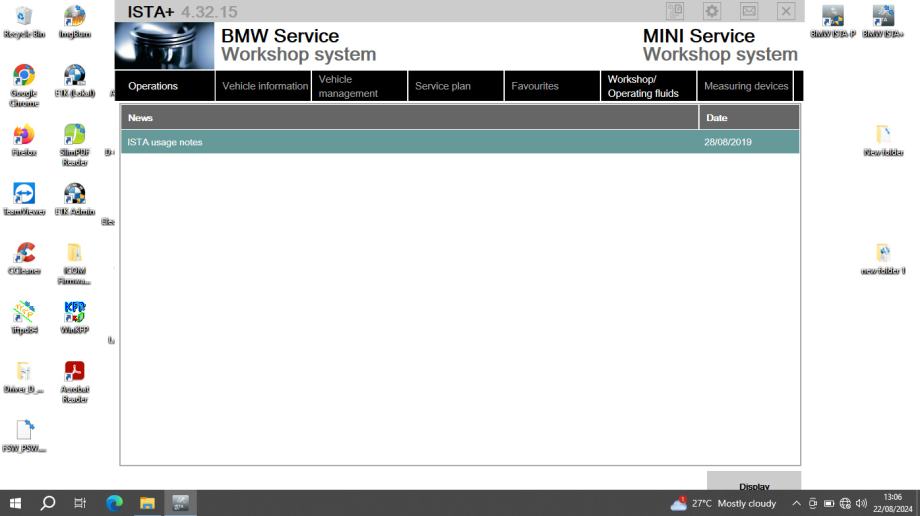Open the taskbar clock and date
The image size is (920, 516).
click(x=892, y=503)
